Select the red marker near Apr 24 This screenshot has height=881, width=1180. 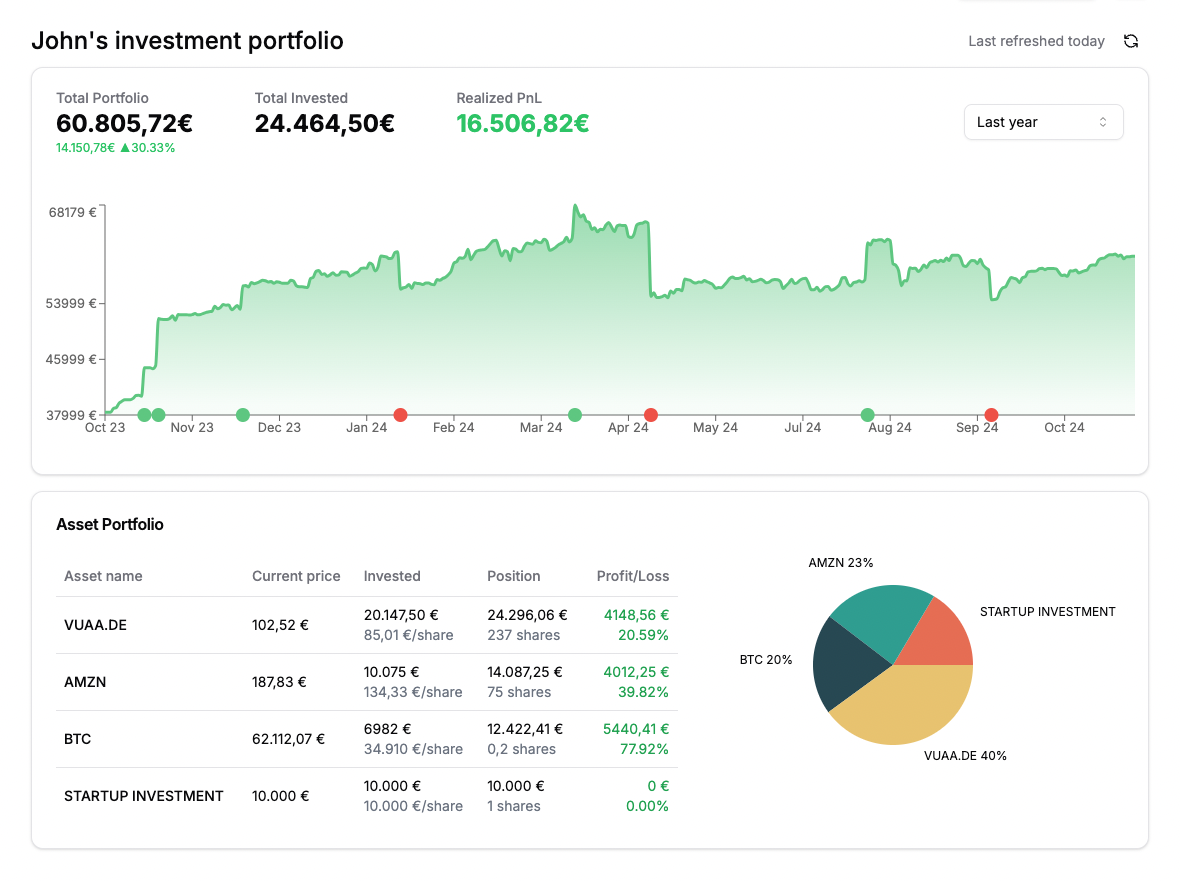coord(650,415)
